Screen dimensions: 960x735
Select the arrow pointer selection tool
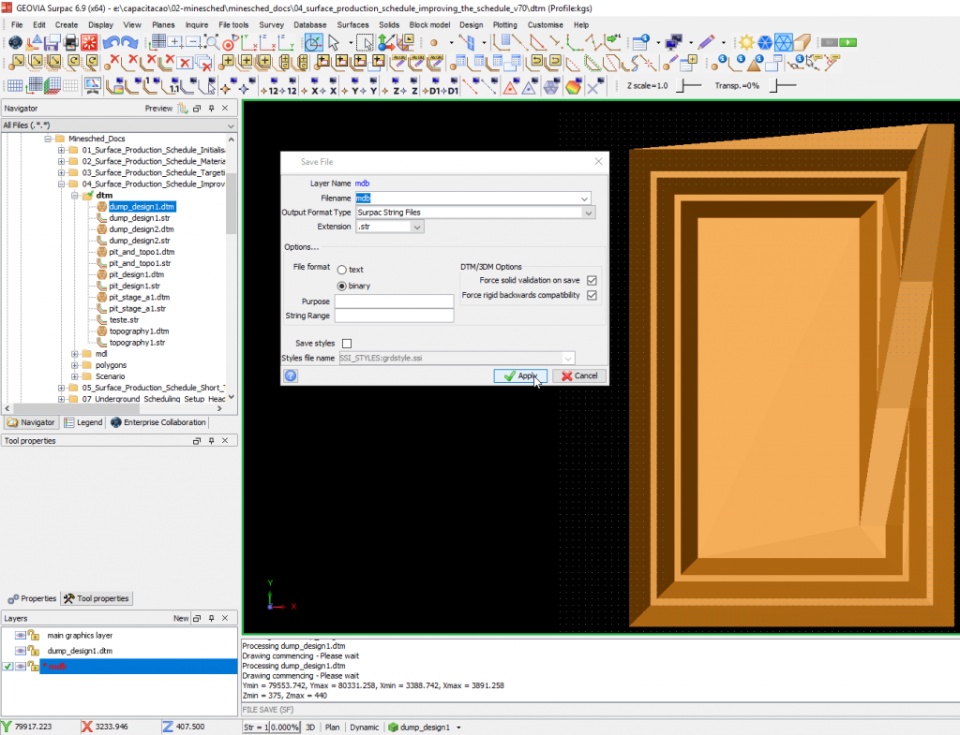(334, 43)
